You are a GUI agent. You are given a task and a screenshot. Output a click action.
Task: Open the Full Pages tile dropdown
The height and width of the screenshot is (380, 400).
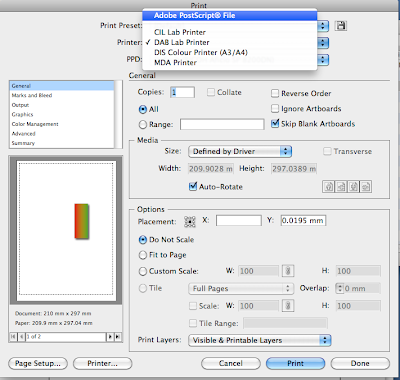pyautogui.click(x=241, y=289)
